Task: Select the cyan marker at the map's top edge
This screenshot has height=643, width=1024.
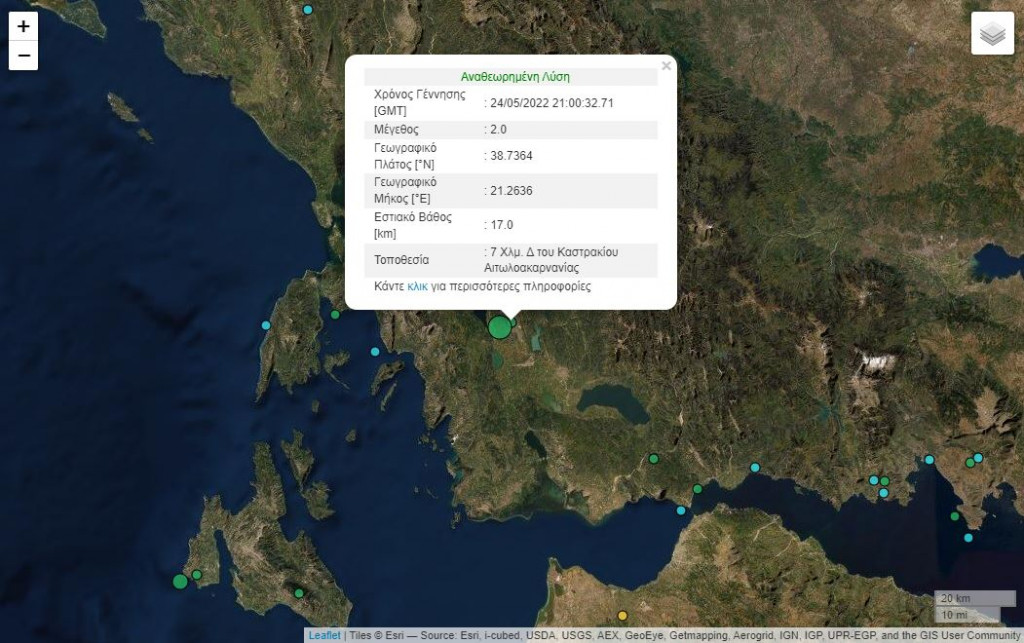Action: pos(308,10)
